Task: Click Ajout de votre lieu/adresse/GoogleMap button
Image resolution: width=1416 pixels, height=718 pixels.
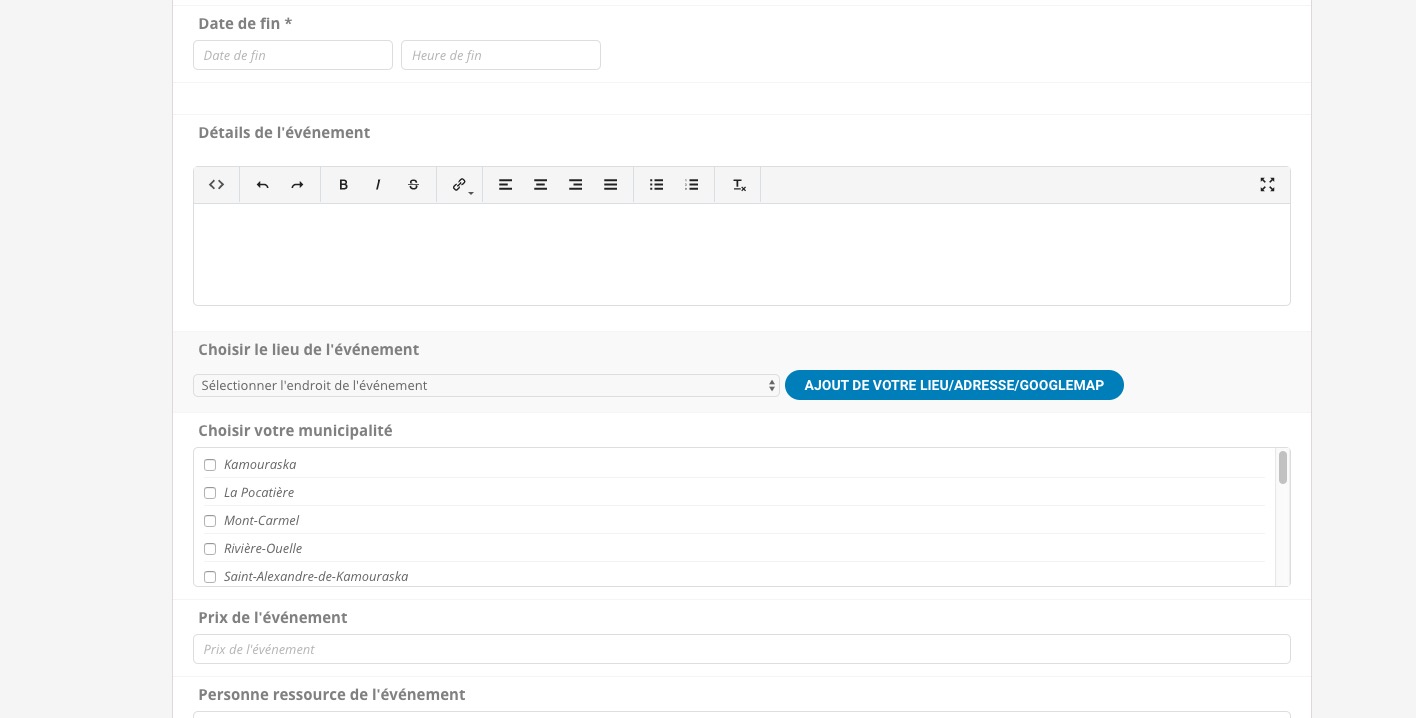Action: [954, 386]
